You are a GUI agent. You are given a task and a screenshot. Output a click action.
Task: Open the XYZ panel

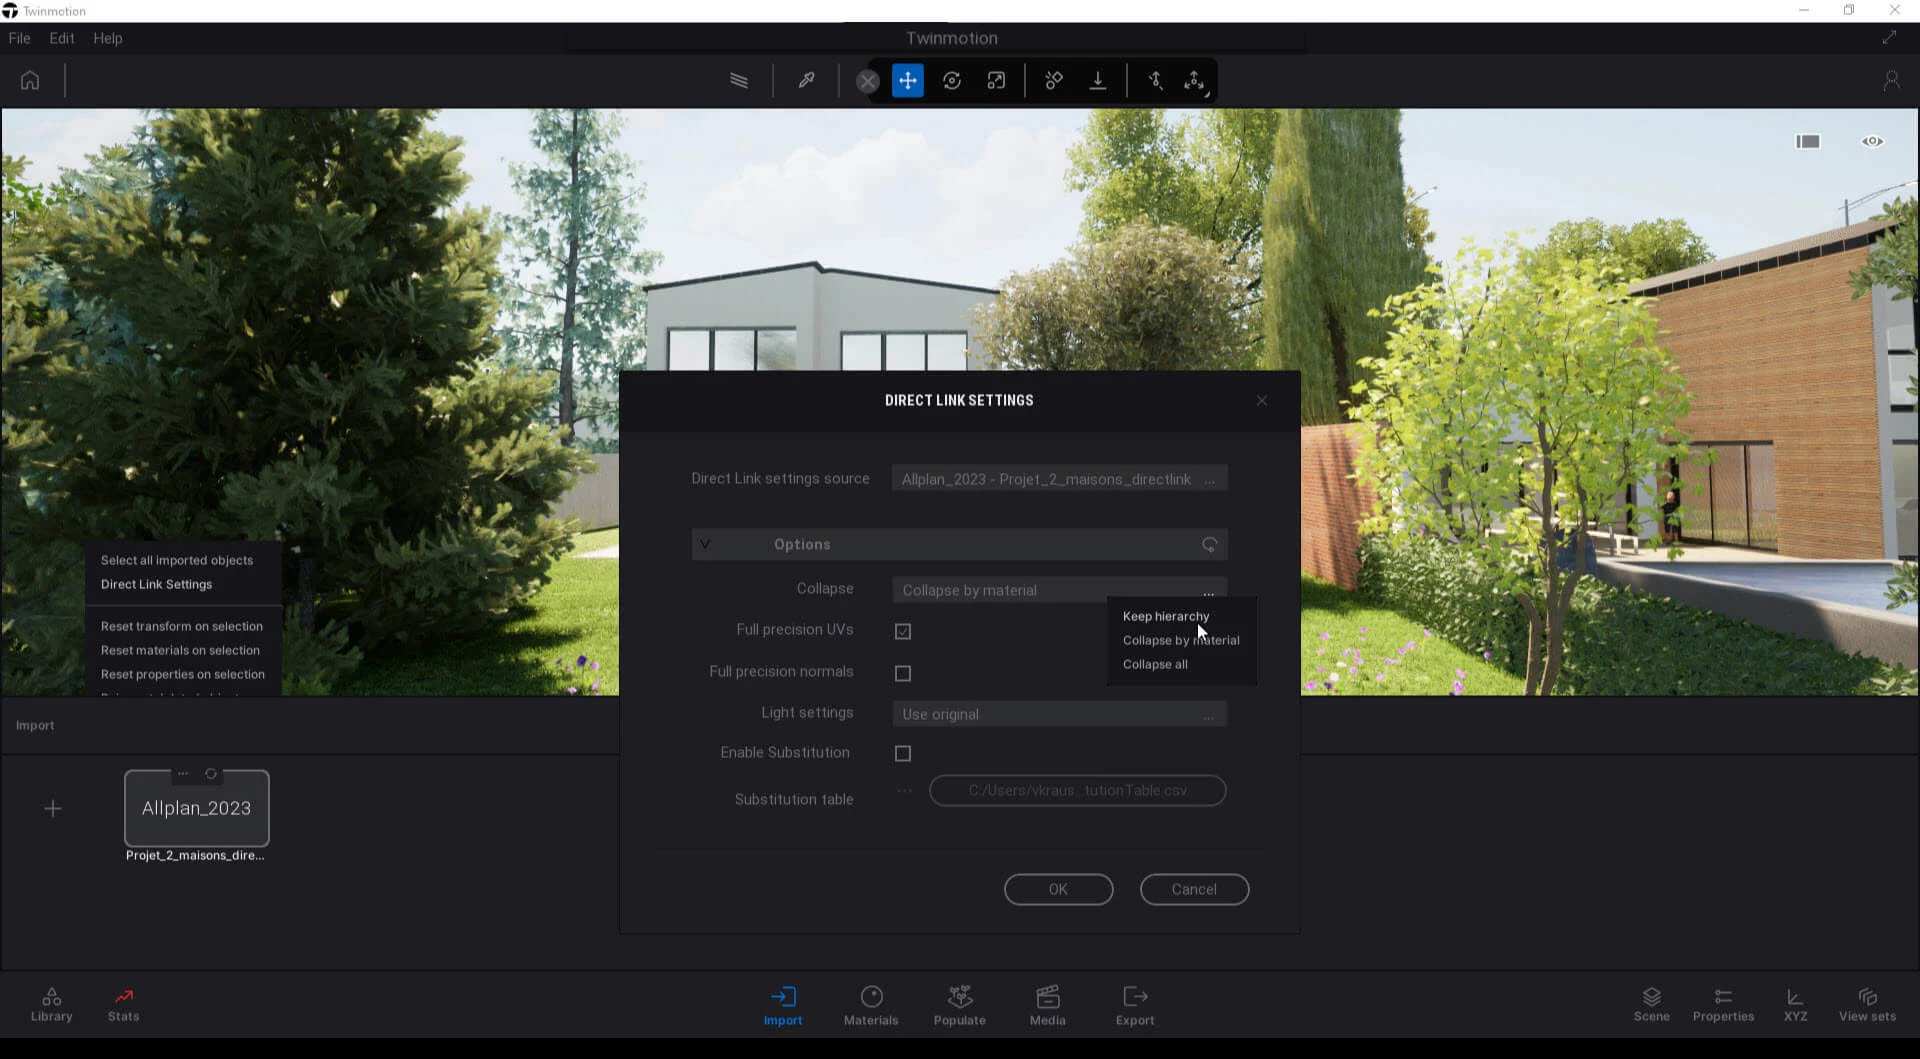tap(1795, 1005)
